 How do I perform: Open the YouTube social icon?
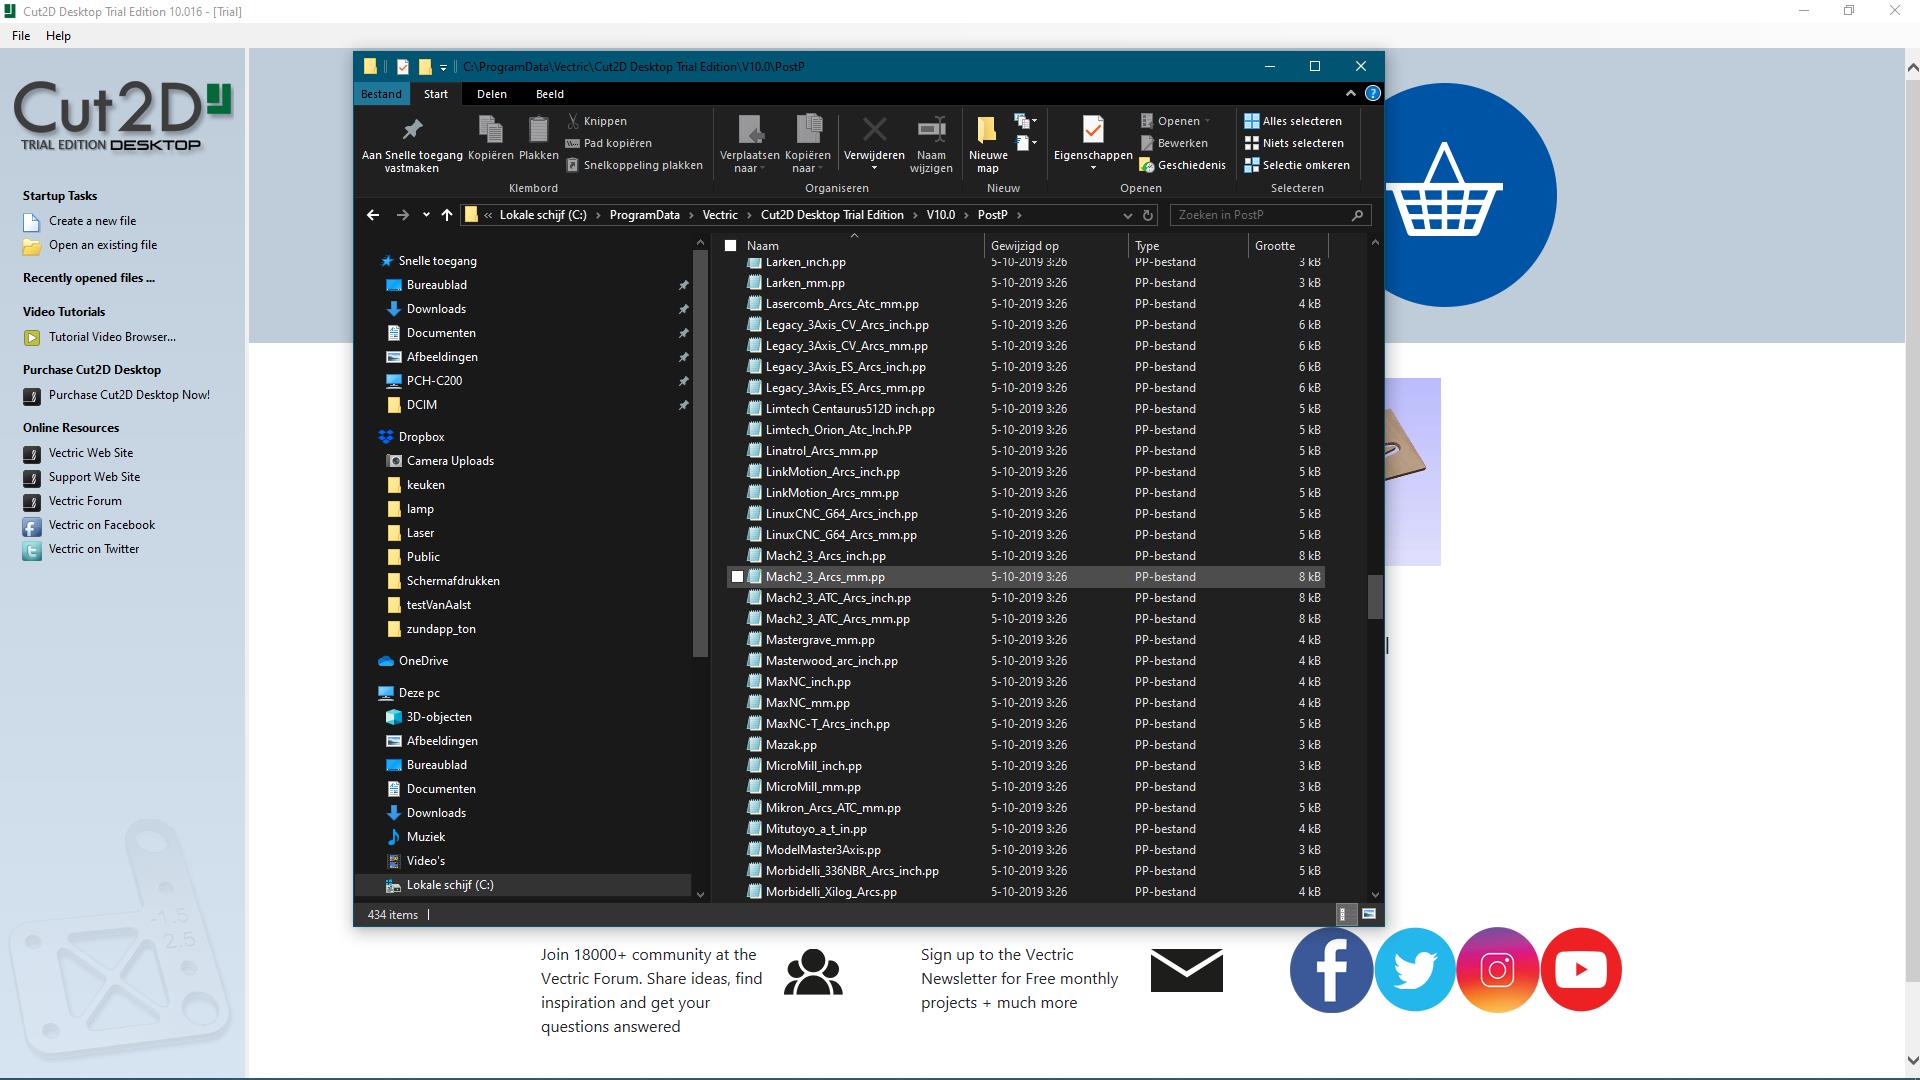1580,970
